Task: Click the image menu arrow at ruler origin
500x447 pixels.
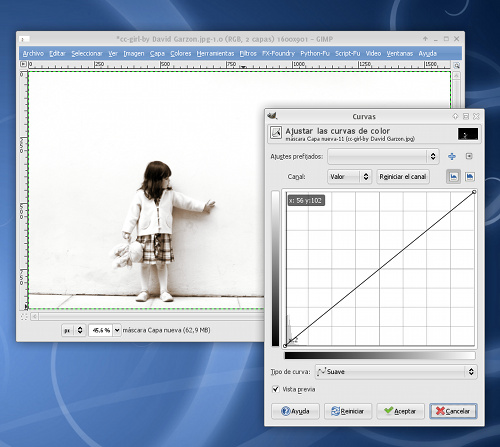Action: (x=23, y=64)
